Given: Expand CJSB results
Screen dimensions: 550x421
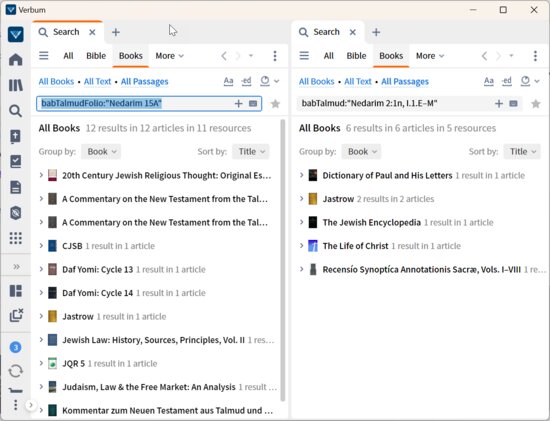Looking at the screenshot, I should 41,246.
